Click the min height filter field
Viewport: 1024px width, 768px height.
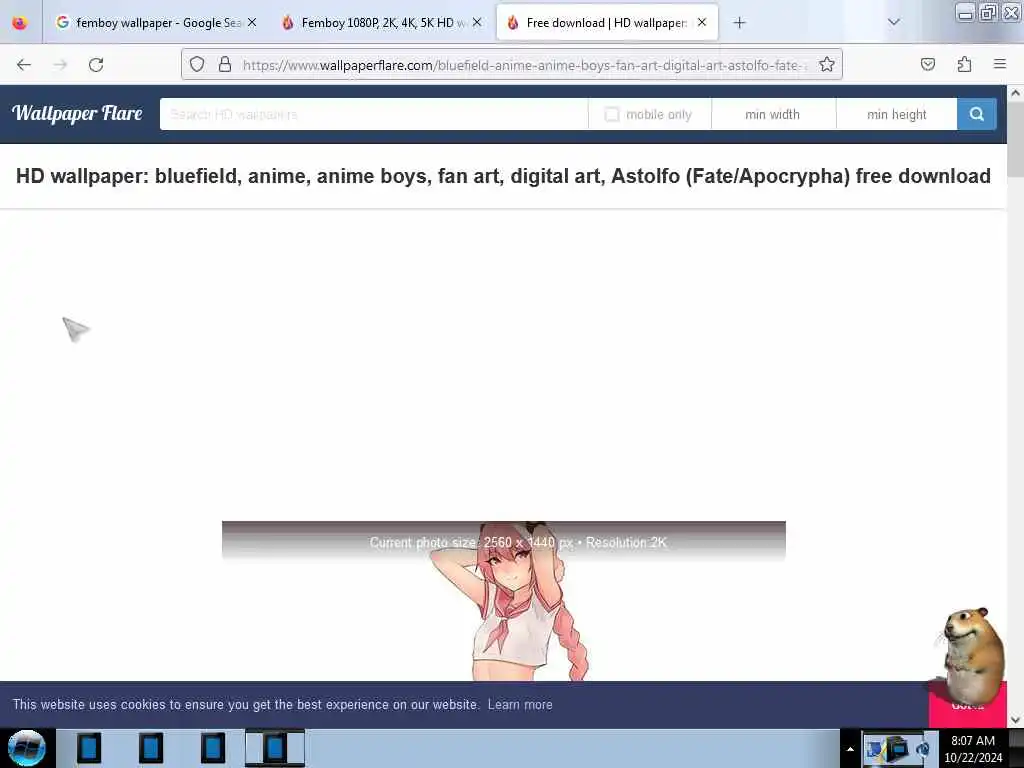click(x=897, y=114)
